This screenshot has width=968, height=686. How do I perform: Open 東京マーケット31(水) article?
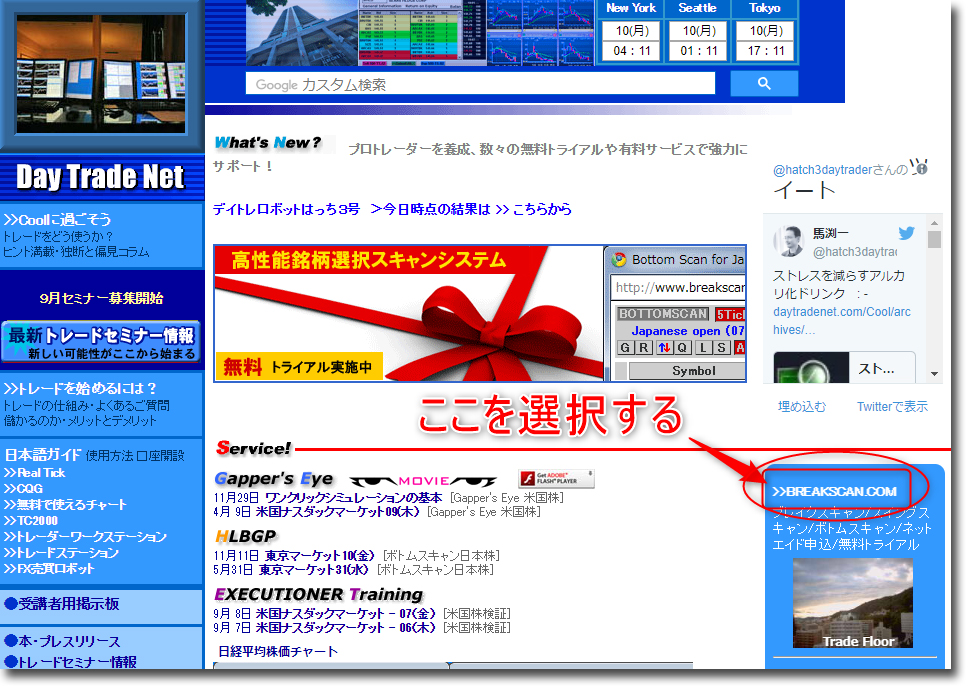314,569
